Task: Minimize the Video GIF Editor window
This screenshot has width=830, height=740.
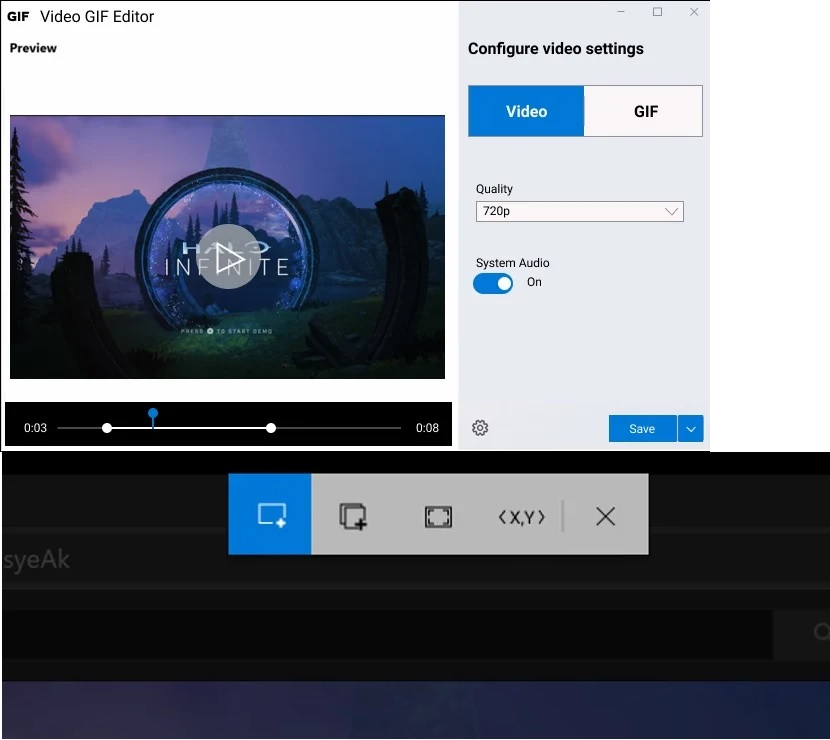Action: pos(621,12)
